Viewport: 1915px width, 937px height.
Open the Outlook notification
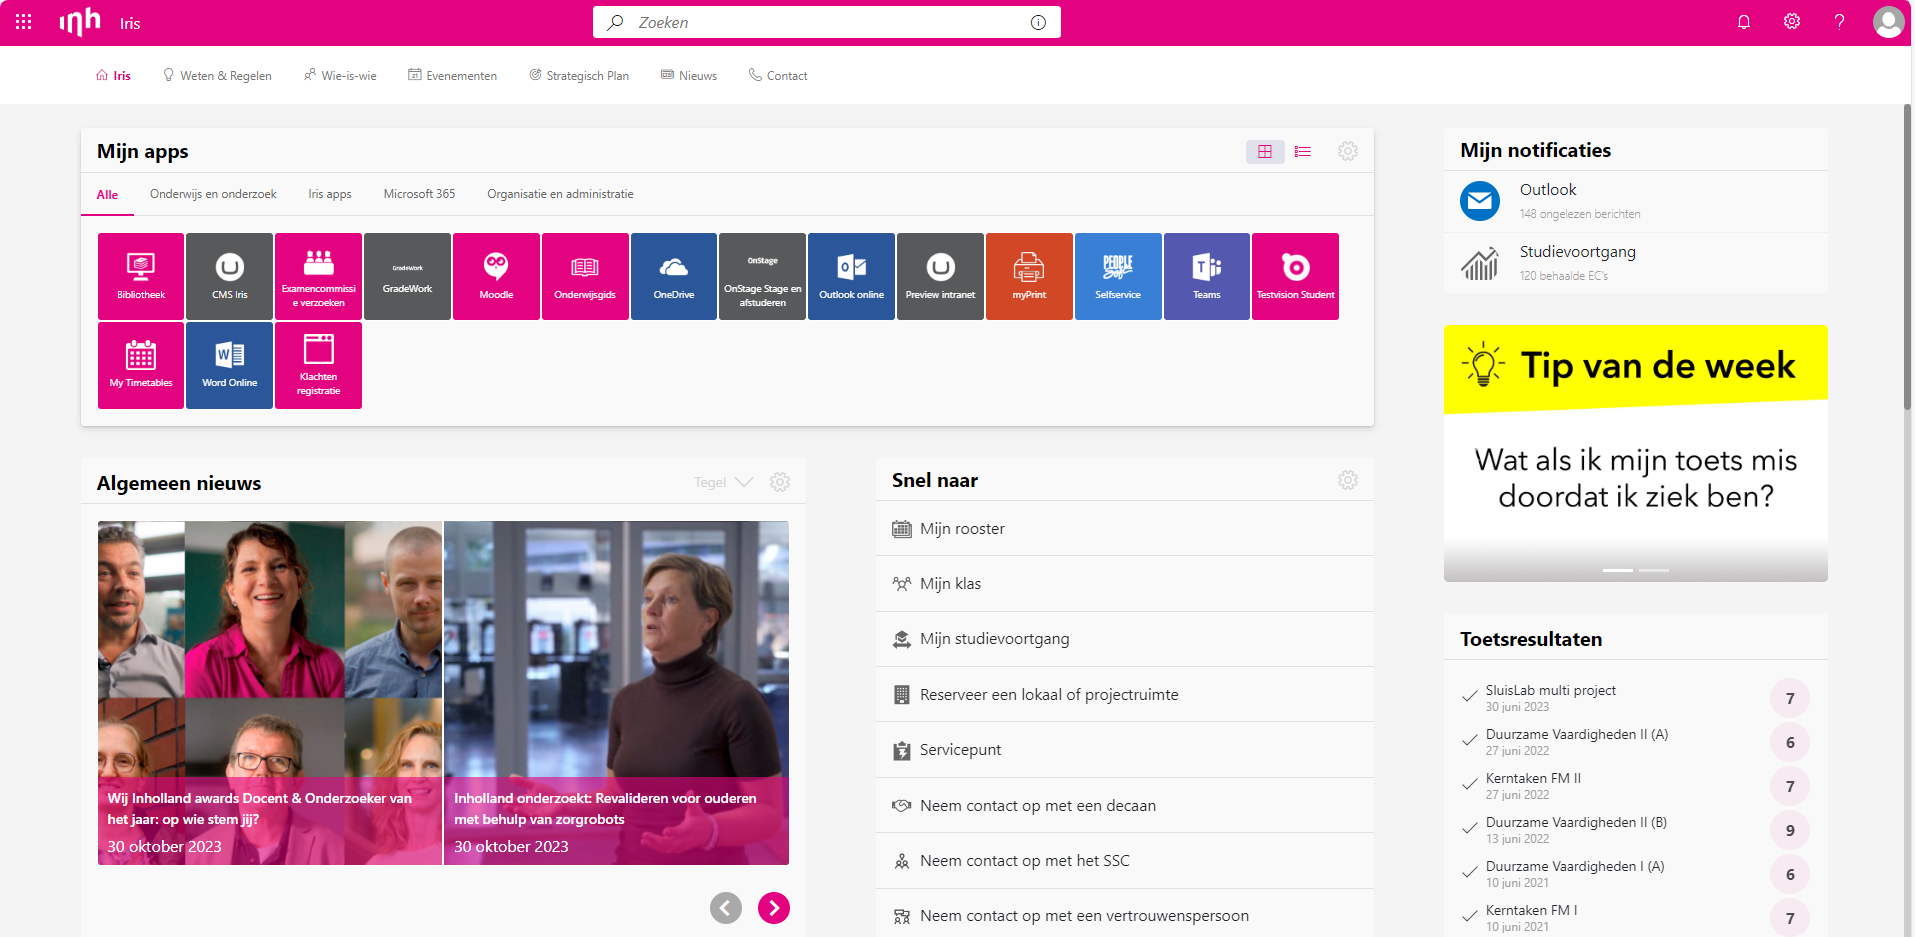[x=1636, y=201]
